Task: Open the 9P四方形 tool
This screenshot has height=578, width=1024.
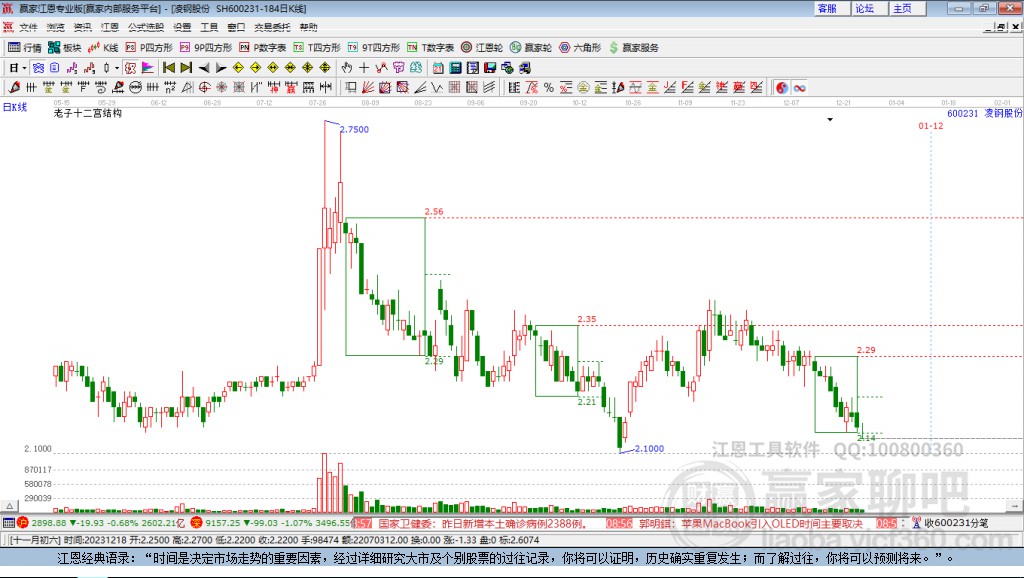Action: [206, 48]
